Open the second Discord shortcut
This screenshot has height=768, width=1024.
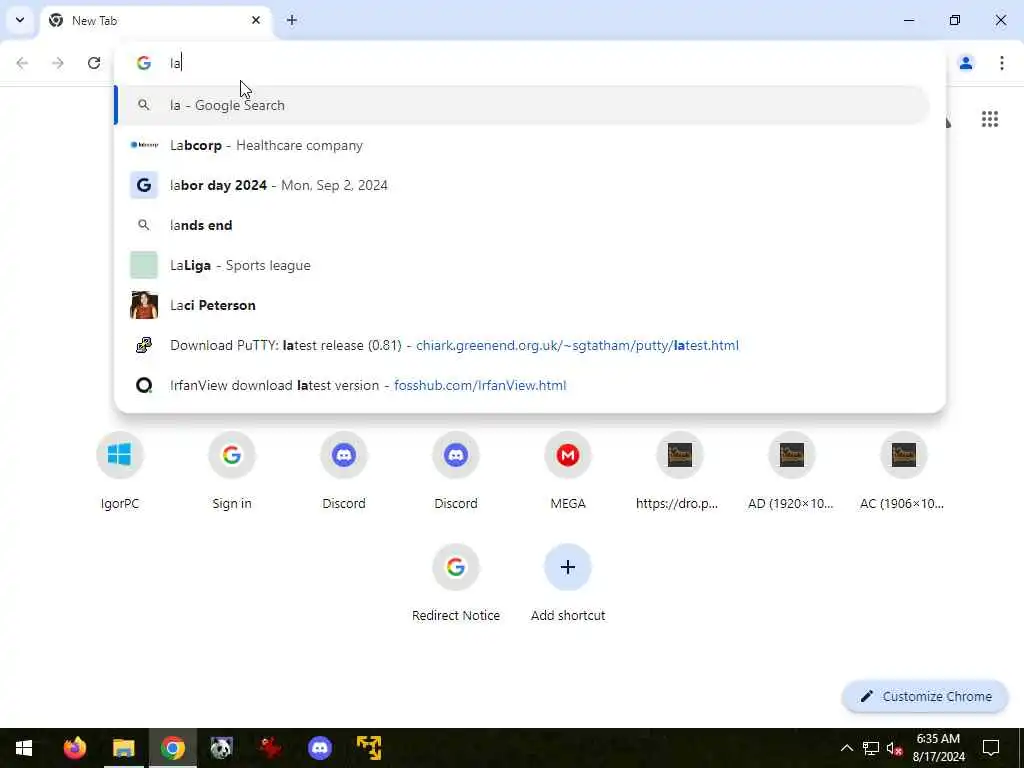[x=456, y=472]
